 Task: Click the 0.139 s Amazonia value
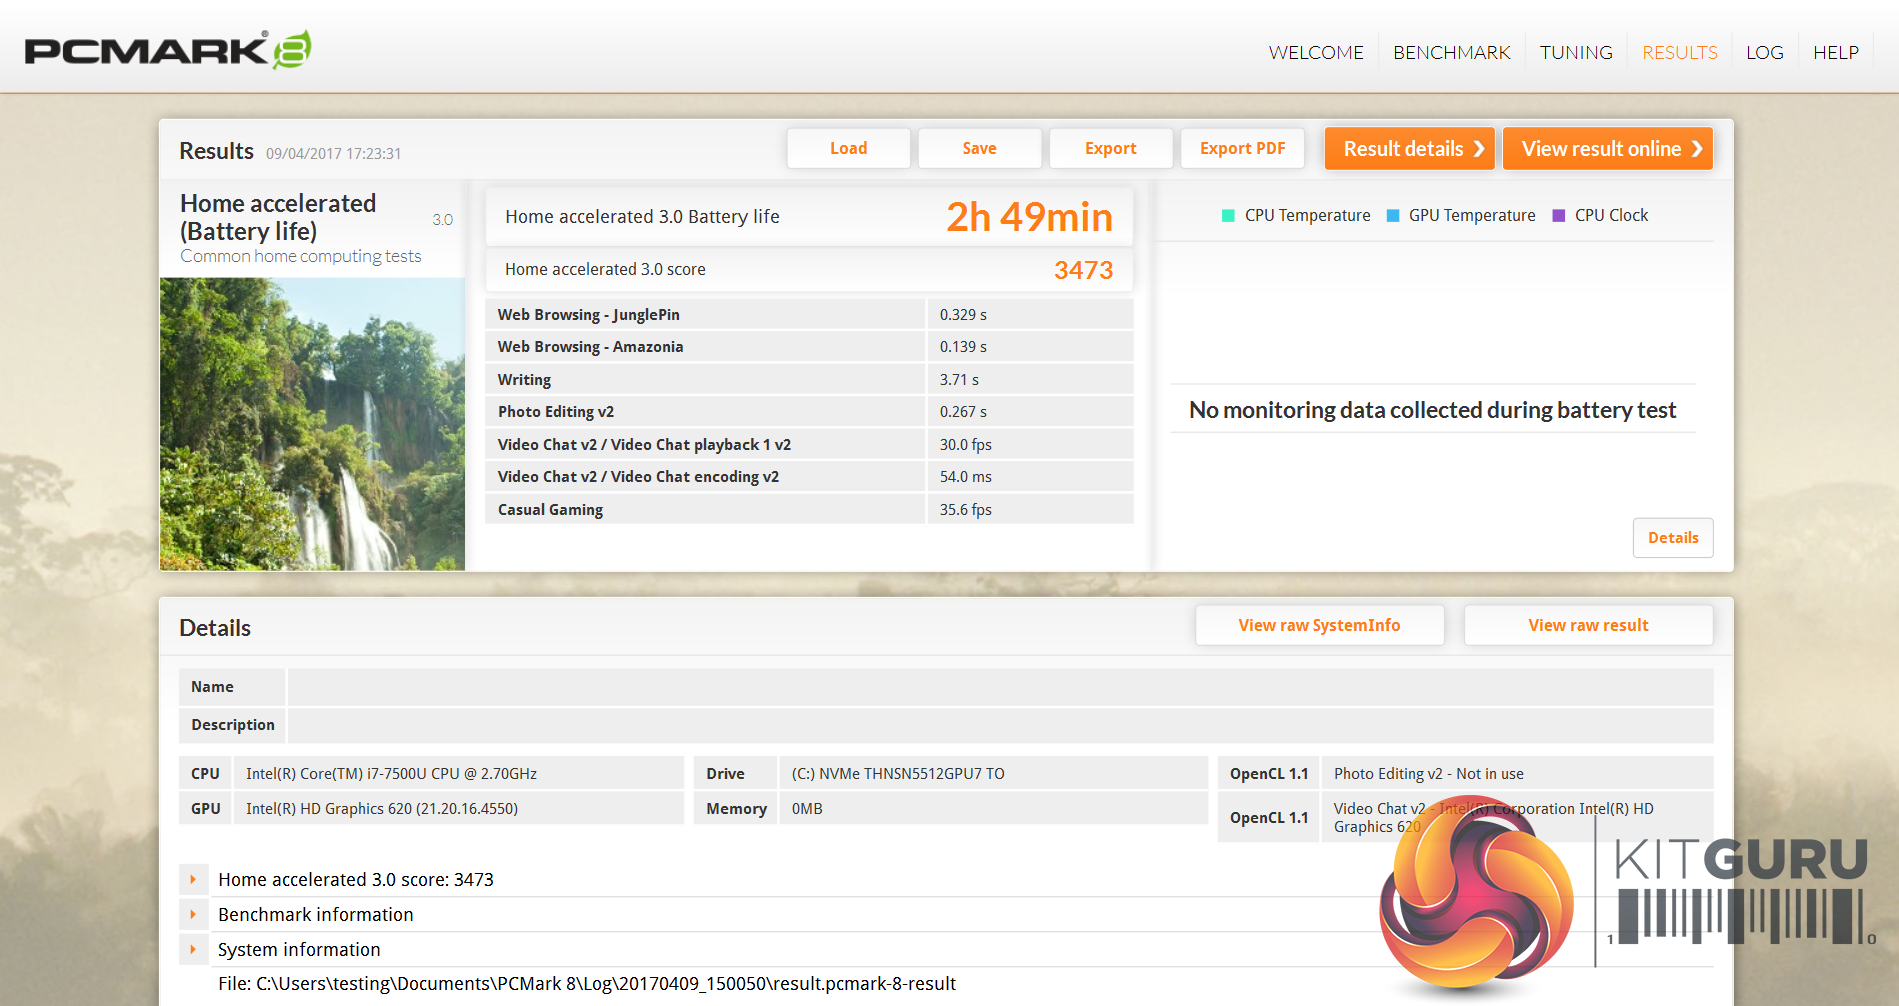pyautogui.click(x=963, y=347)
